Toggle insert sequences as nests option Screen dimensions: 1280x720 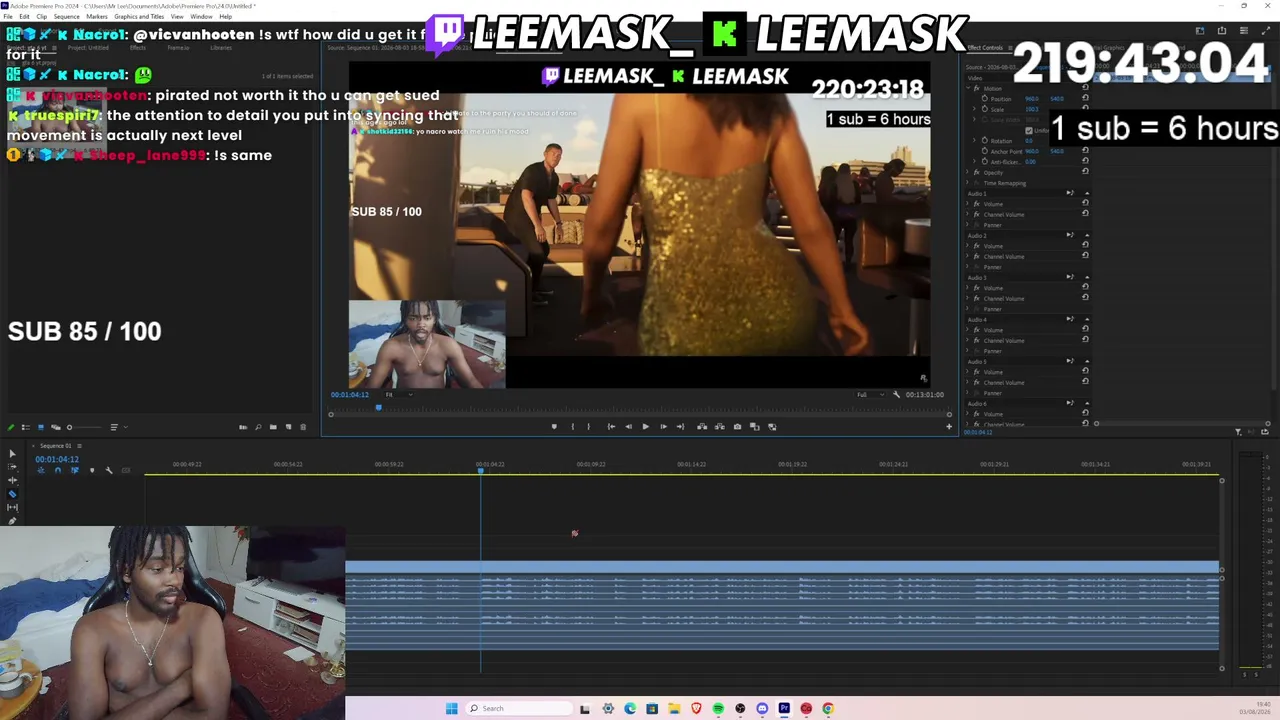point(41,470)
